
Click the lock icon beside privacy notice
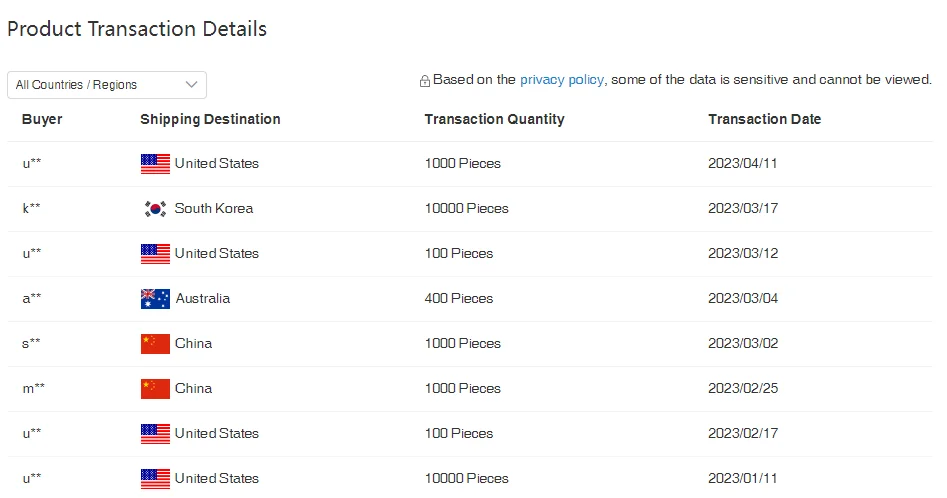point(425,81)
